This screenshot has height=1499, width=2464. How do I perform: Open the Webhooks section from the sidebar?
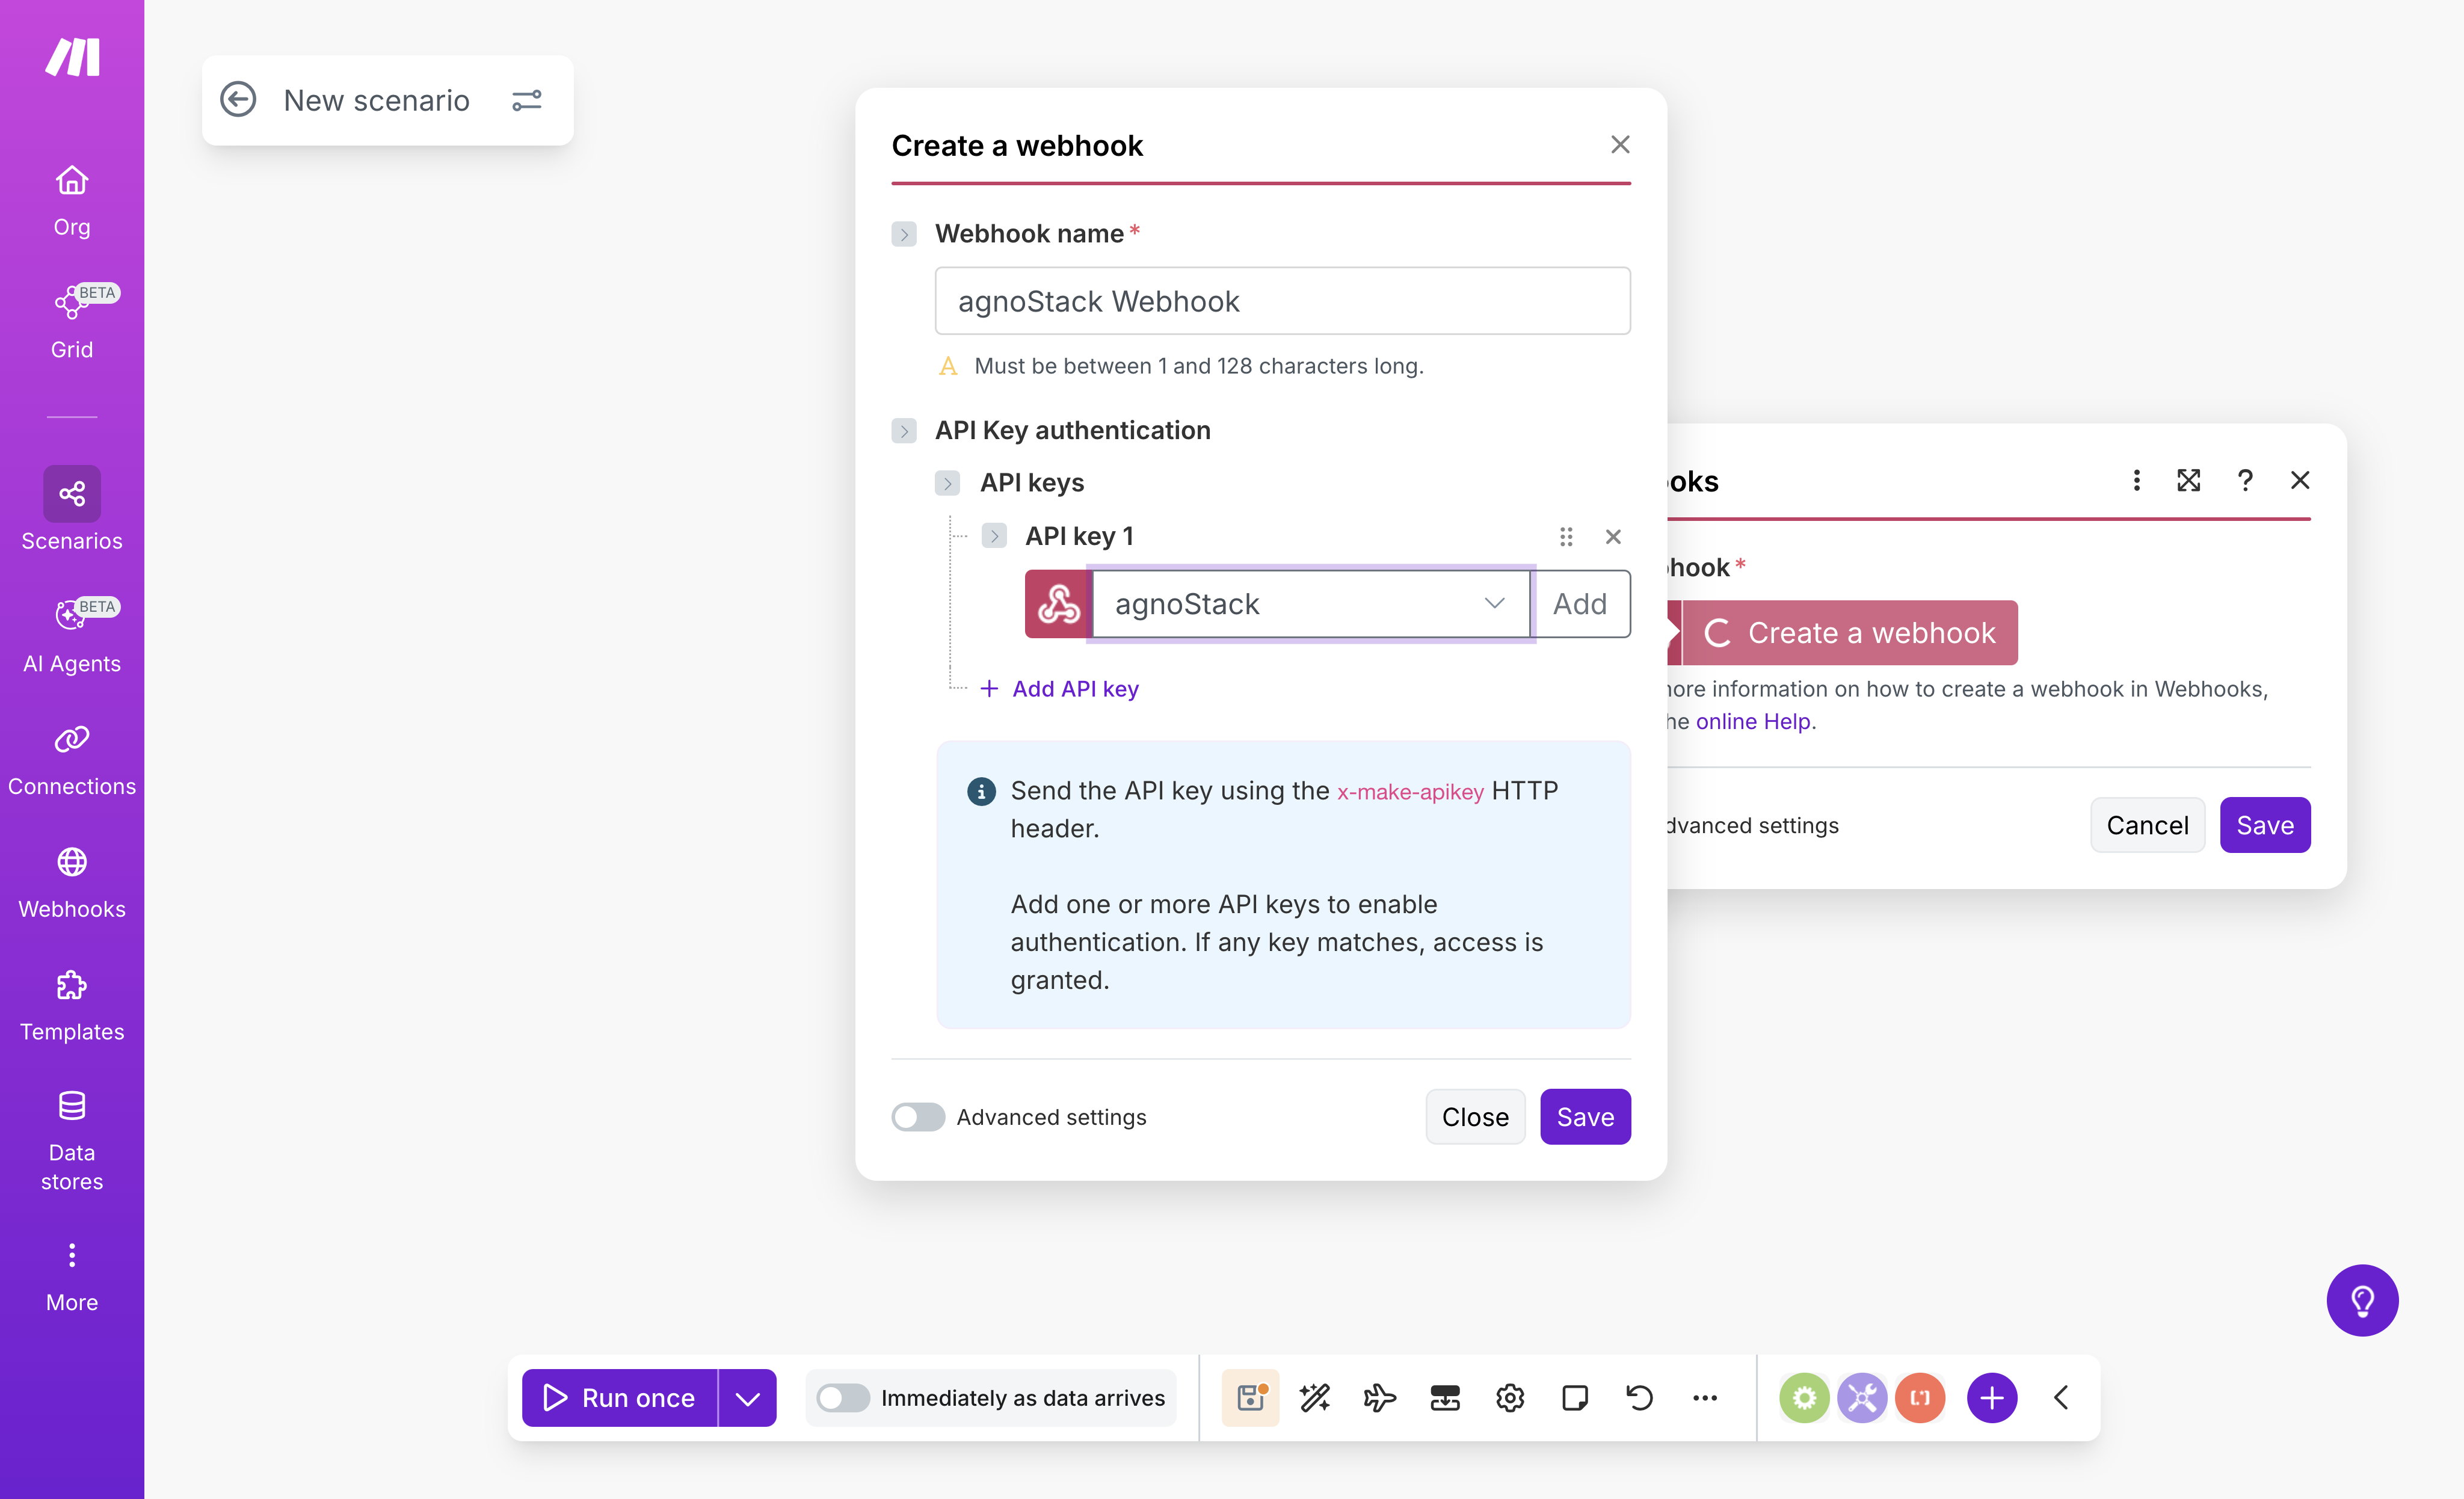point(71,863)
